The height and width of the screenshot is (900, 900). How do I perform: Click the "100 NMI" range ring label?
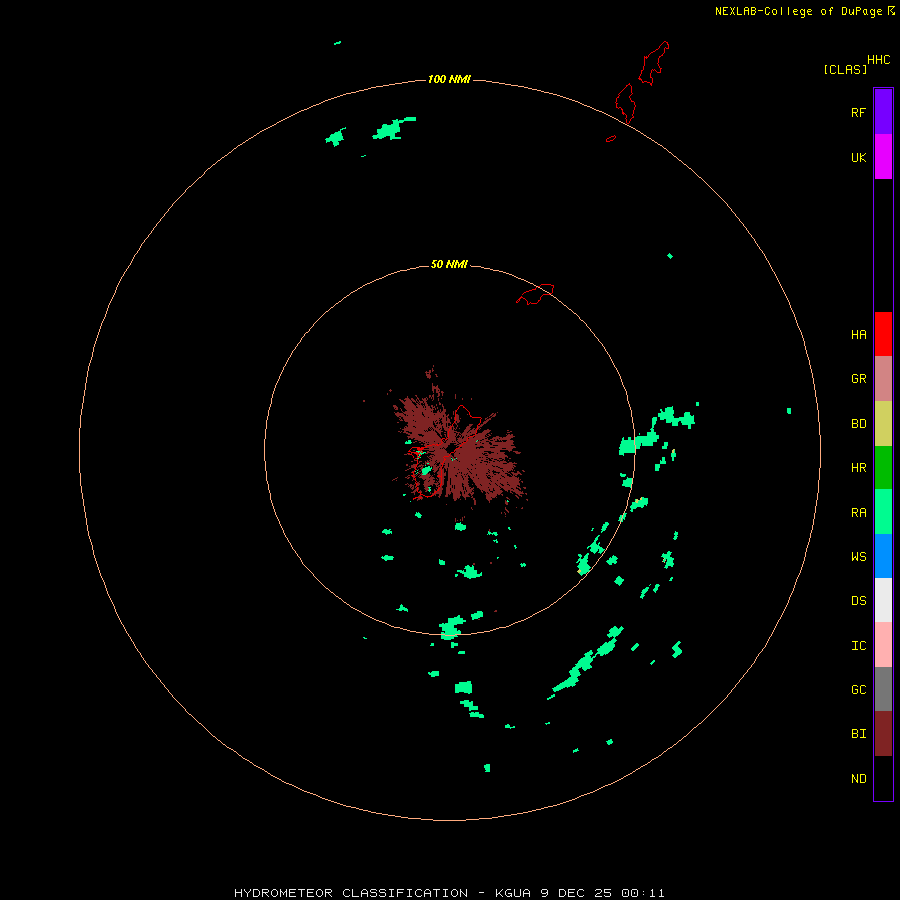(x=449, y=79)
